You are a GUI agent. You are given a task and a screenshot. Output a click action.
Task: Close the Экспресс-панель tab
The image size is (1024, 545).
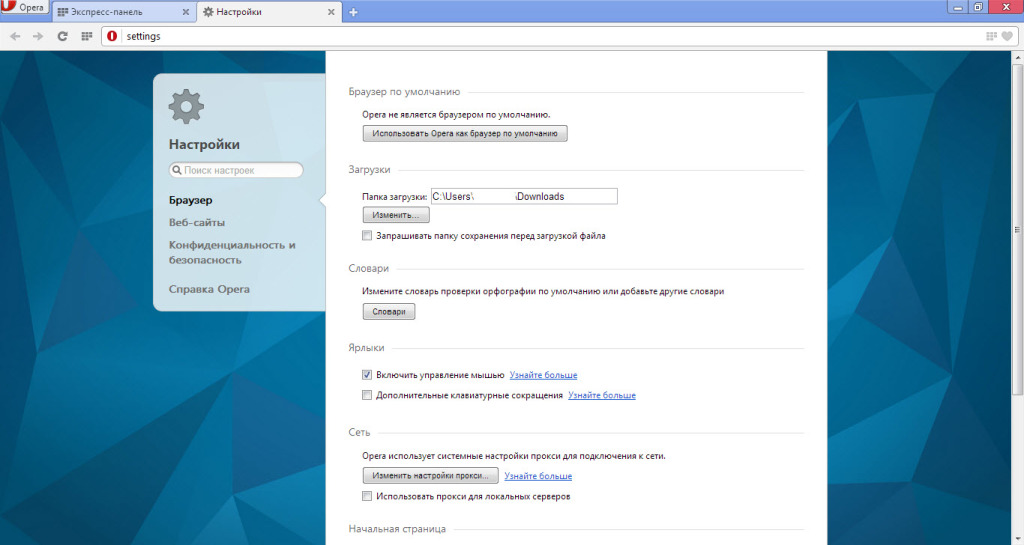pyautogui.click(x=185, y=12)
